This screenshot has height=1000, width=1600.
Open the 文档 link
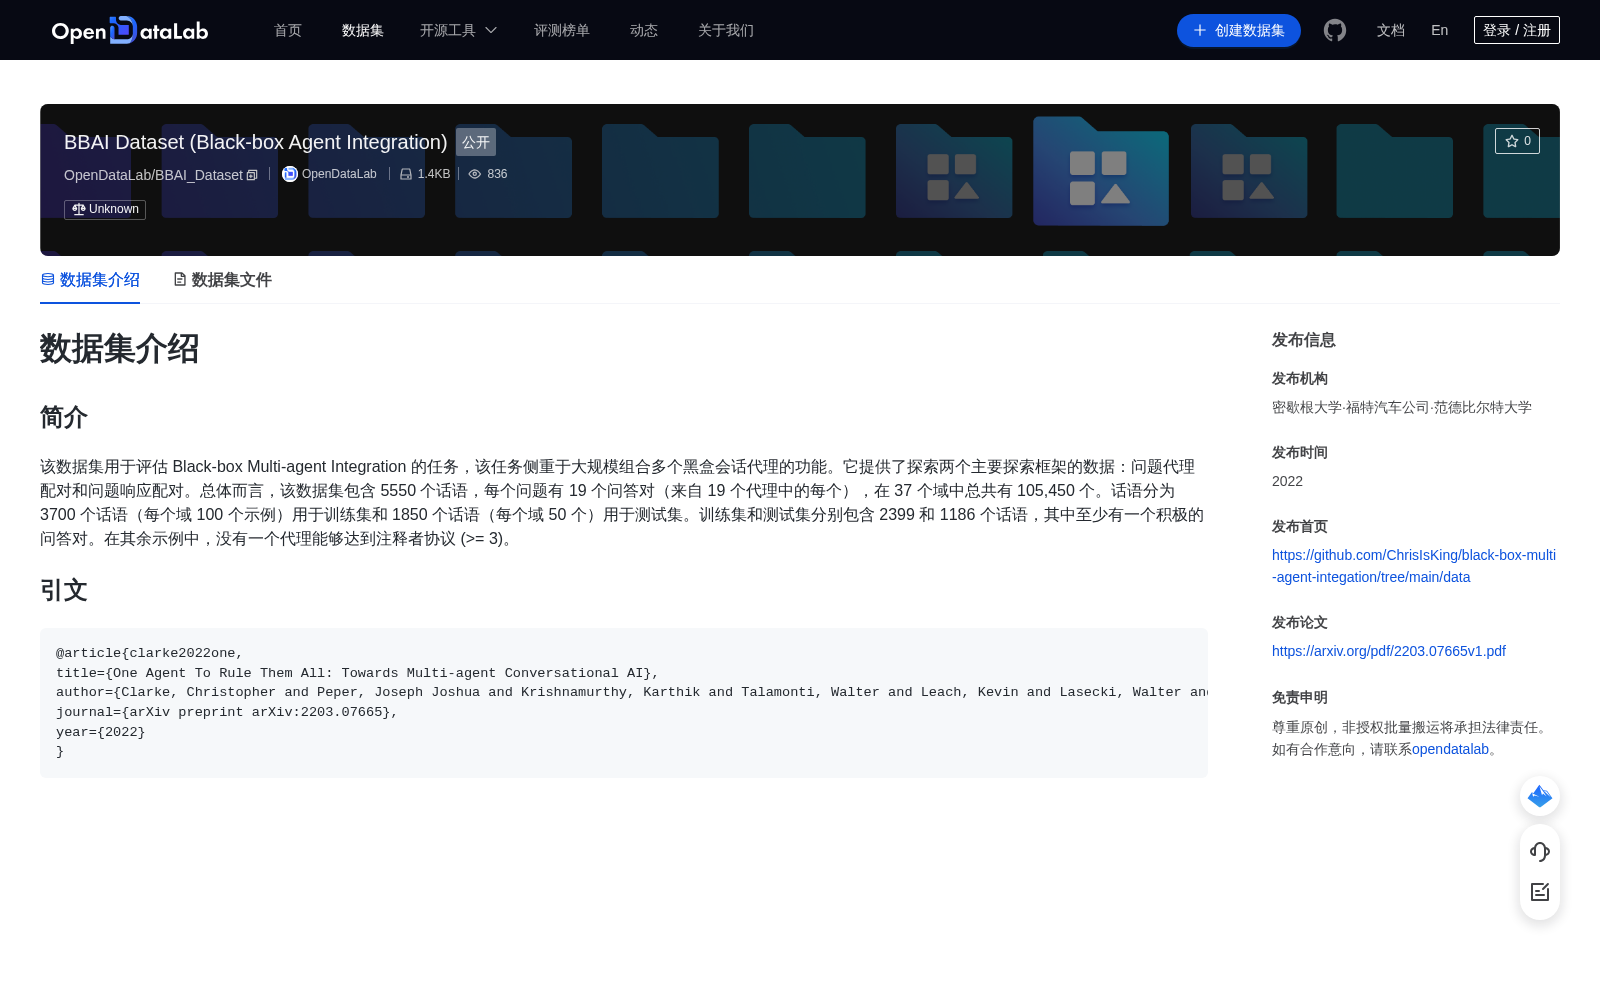pyautogui.click(x=1391, y=30)
